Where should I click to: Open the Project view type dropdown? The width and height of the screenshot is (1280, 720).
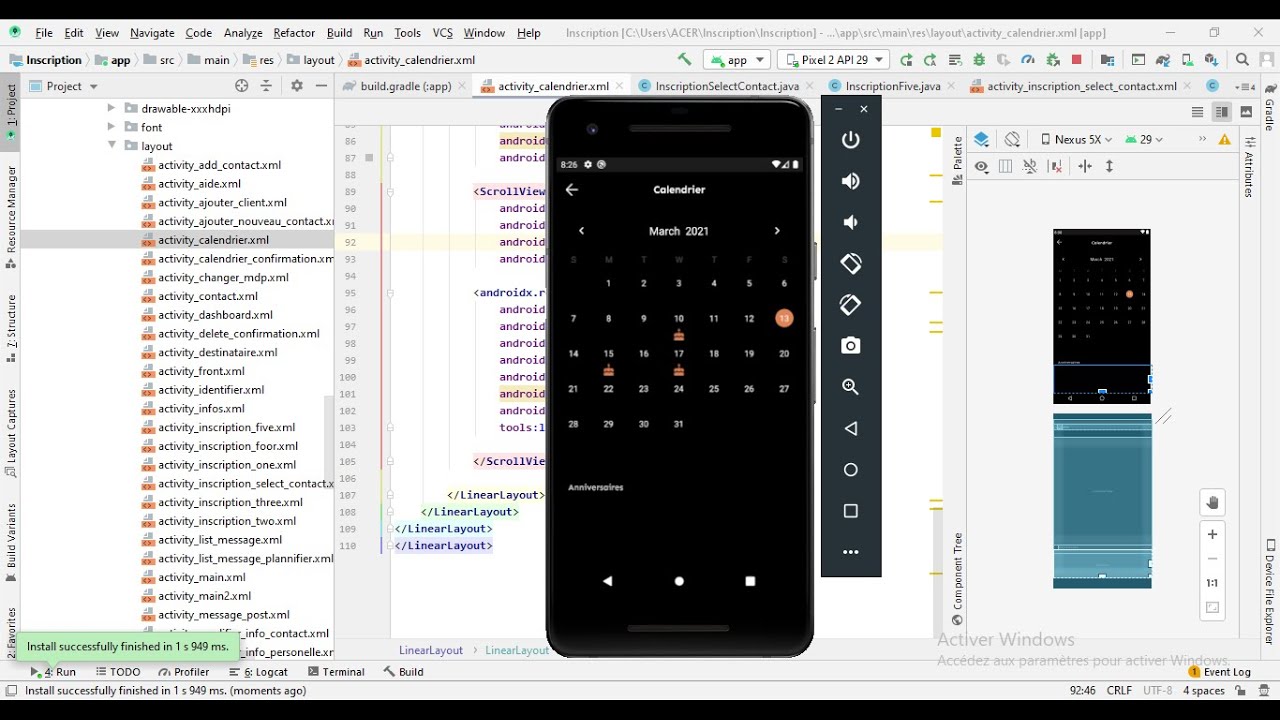click(x=64, y=86)
